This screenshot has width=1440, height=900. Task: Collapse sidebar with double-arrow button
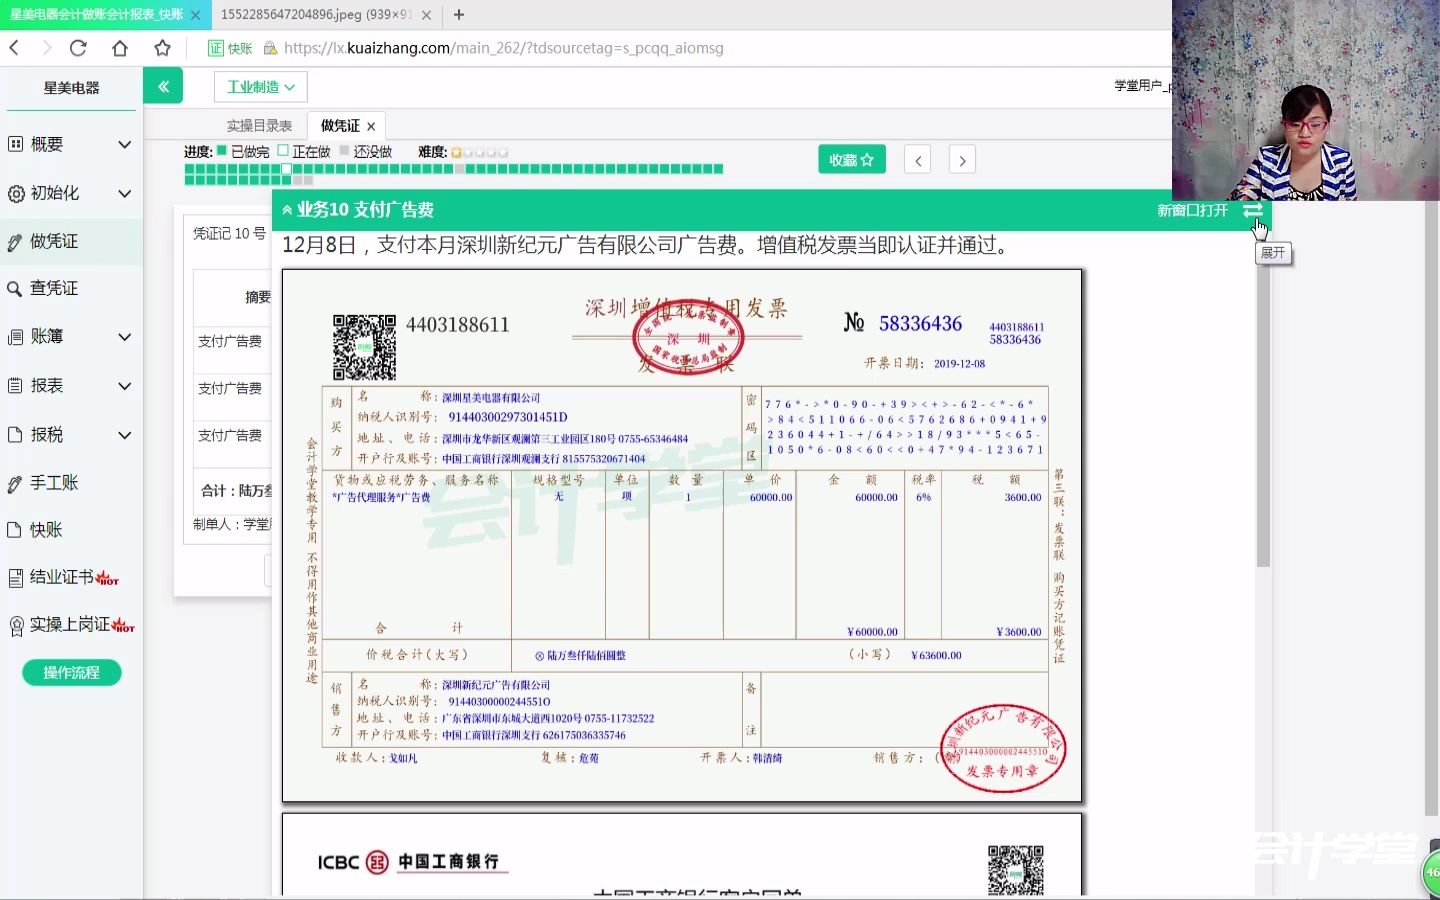coord(163,87)
